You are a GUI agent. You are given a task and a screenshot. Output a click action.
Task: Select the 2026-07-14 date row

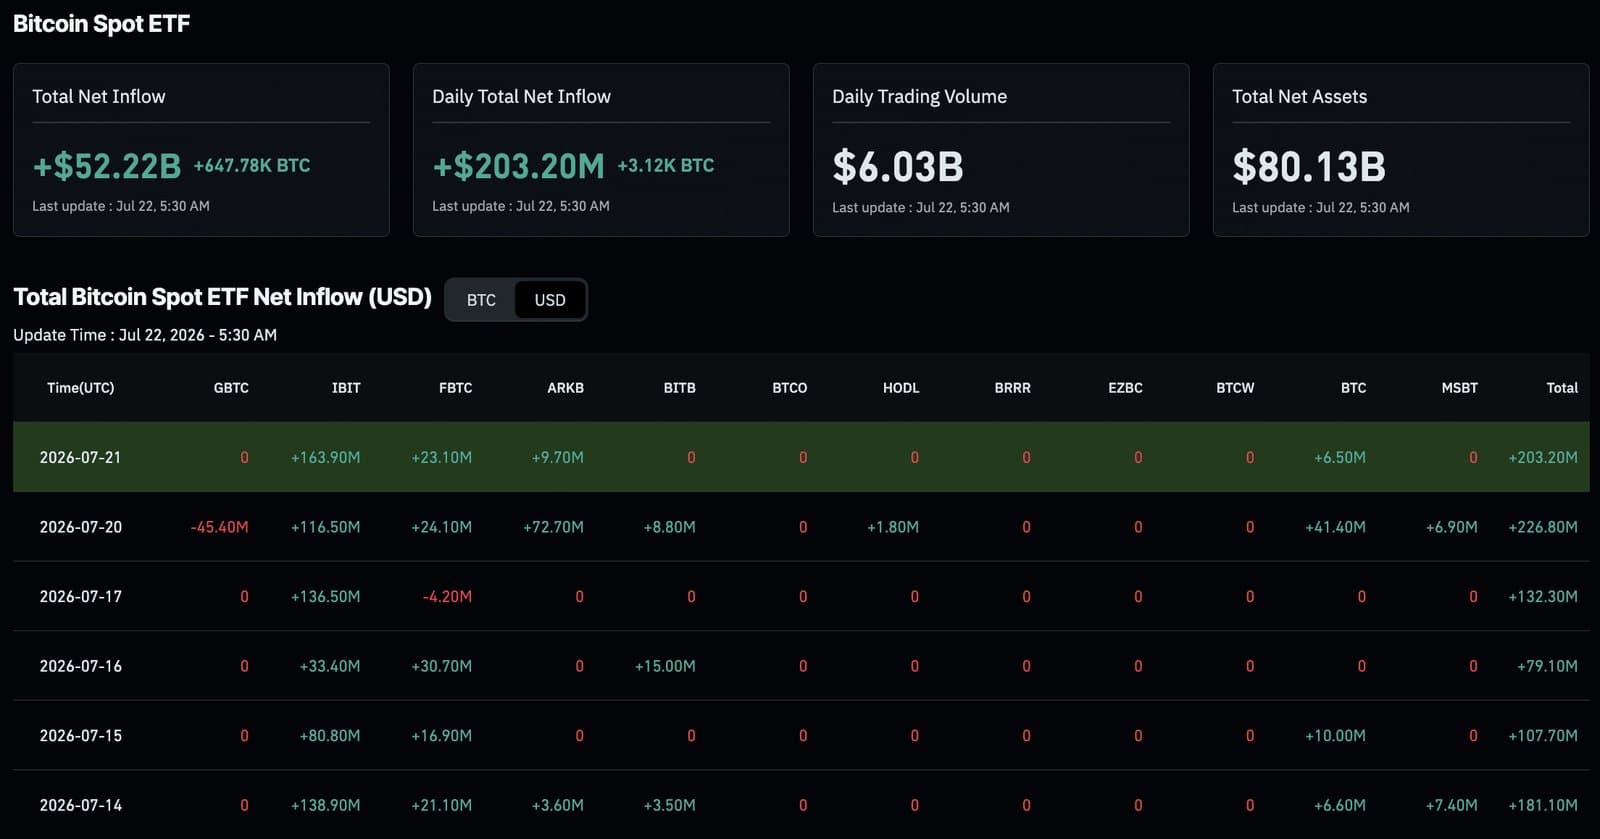click(x=801, y=804)
